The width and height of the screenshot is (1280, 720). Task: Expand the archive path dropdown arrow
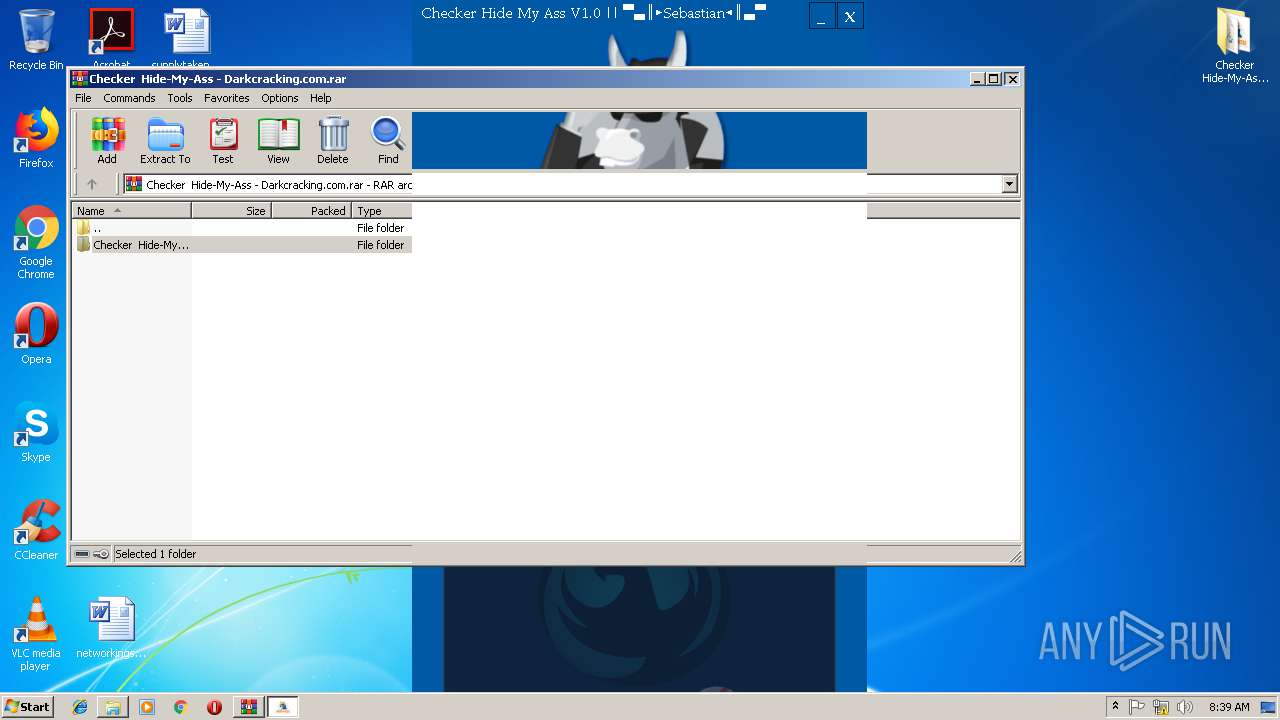point(1009,184)
